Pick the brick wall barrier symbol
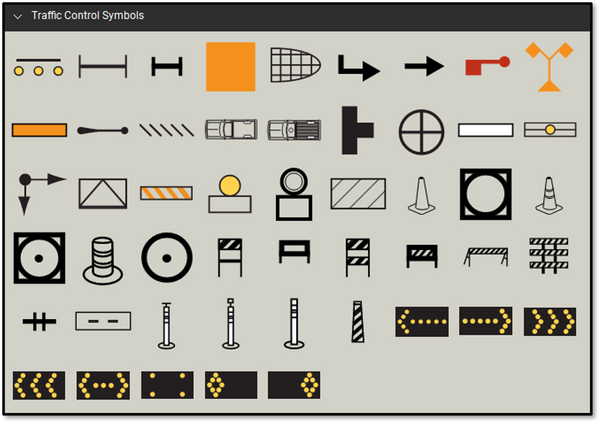600x423 pixels. (x=549, y=257)
